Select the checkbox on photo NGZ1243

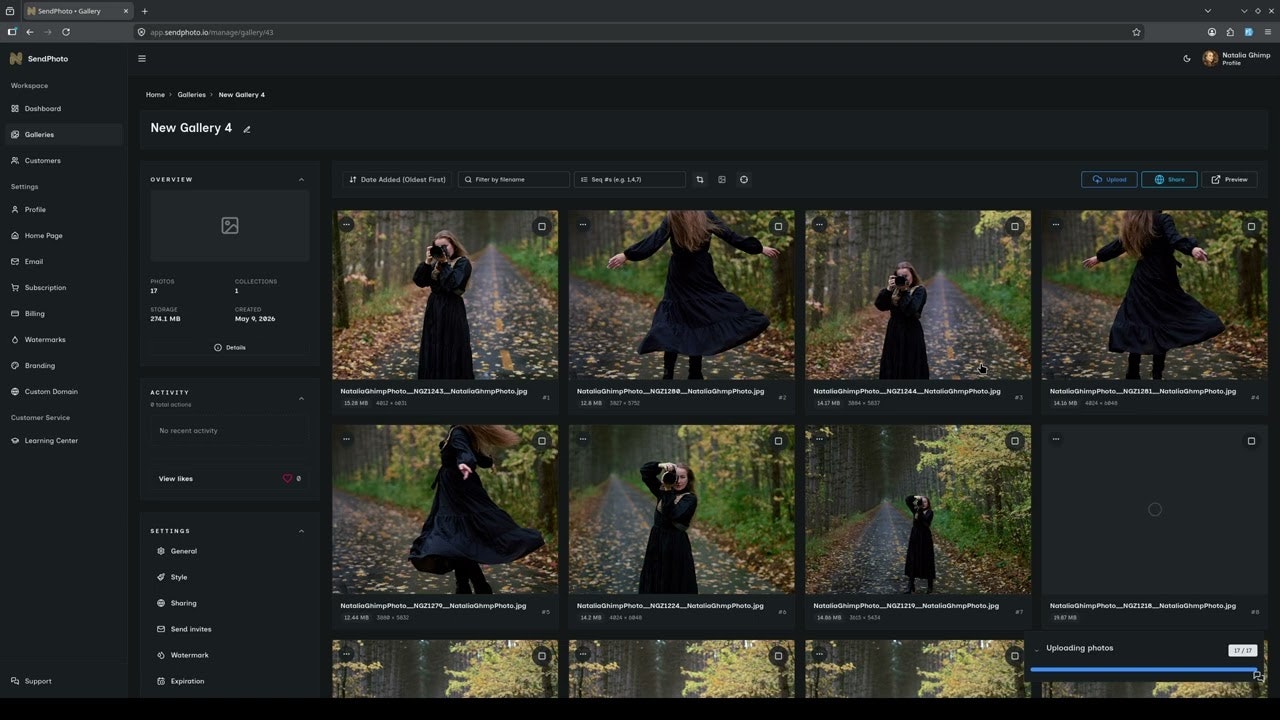[x=542, y=226]
